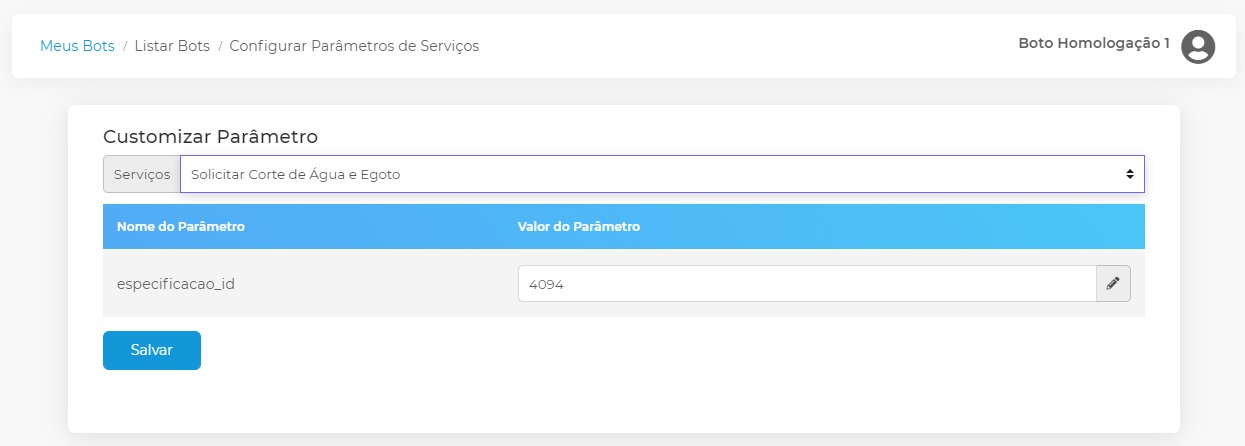Click the word Egoto in the service selector
The height and width of the screenshot is (446, 1245).
click(379, 174)
